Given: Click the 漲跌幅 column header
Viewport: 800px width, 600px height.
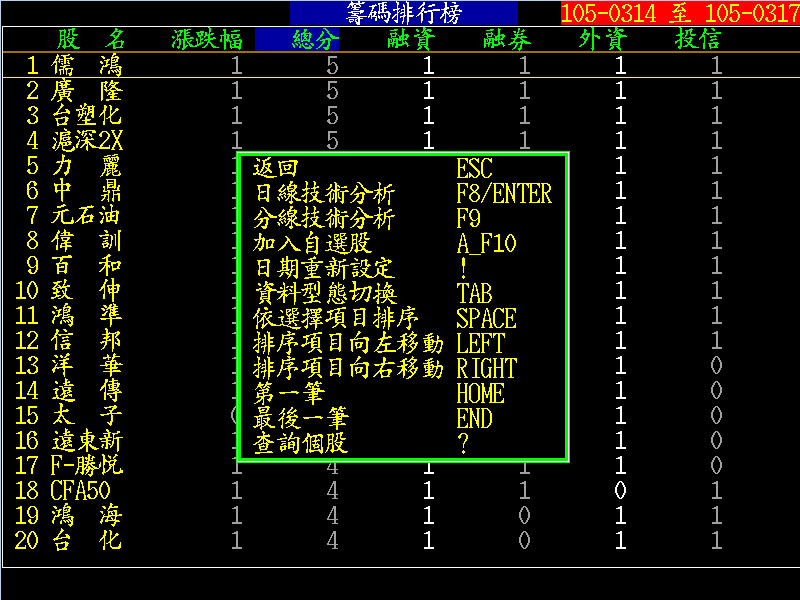Looking at the screenshot, I should 207,39.
